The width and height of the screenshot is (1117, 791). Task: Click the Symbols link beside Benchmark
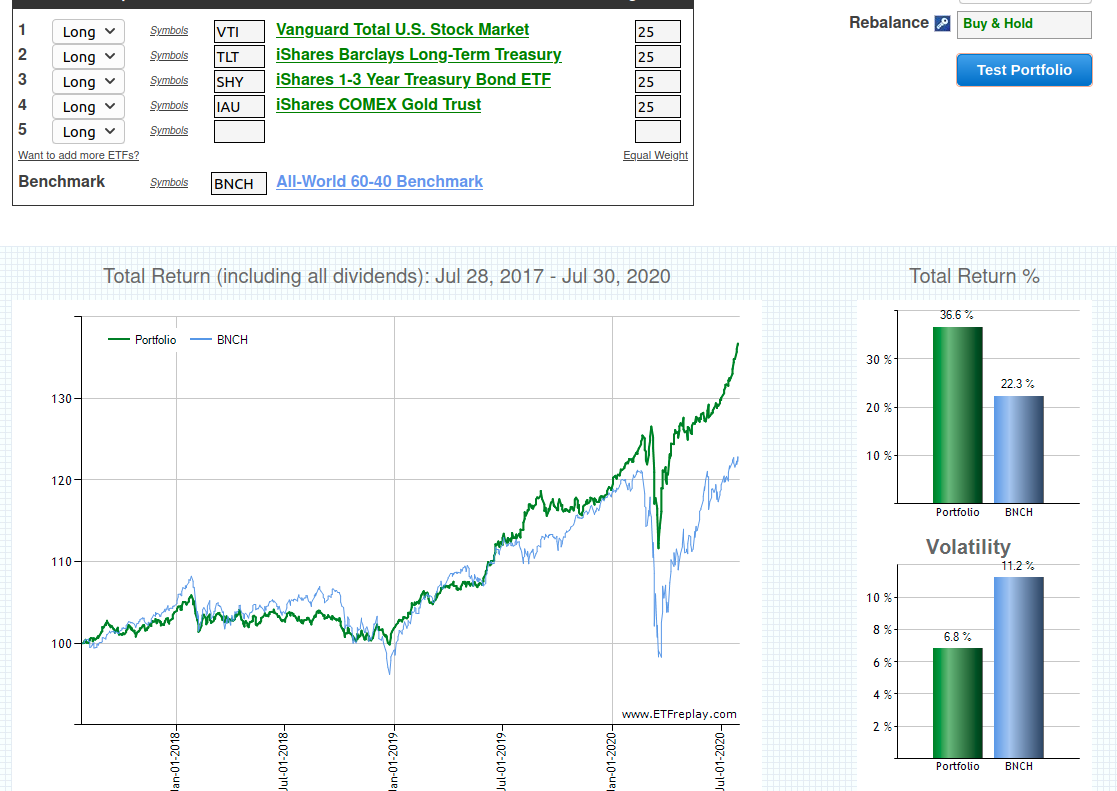point(169,183)
